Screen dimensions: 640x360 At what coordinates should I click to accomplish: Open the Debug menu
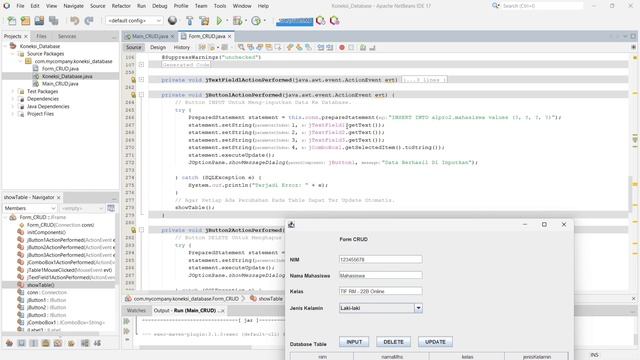(160, 6)
